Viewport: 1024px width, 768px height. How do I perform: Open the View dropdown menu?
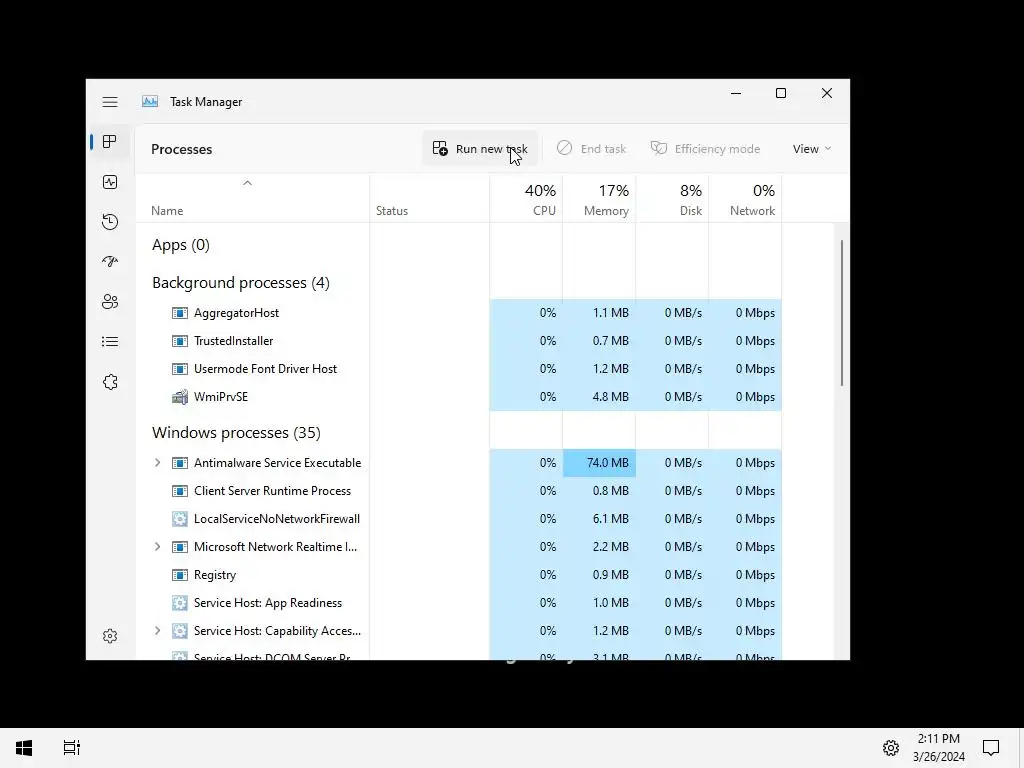click(812, 149)
